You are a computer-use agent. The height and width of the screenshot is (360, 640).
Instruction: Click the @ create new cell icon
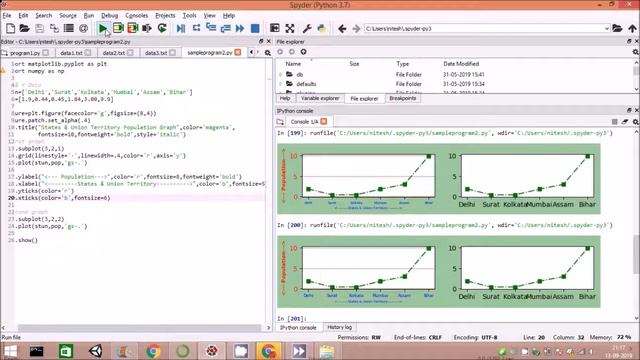(x=83, y=28)
